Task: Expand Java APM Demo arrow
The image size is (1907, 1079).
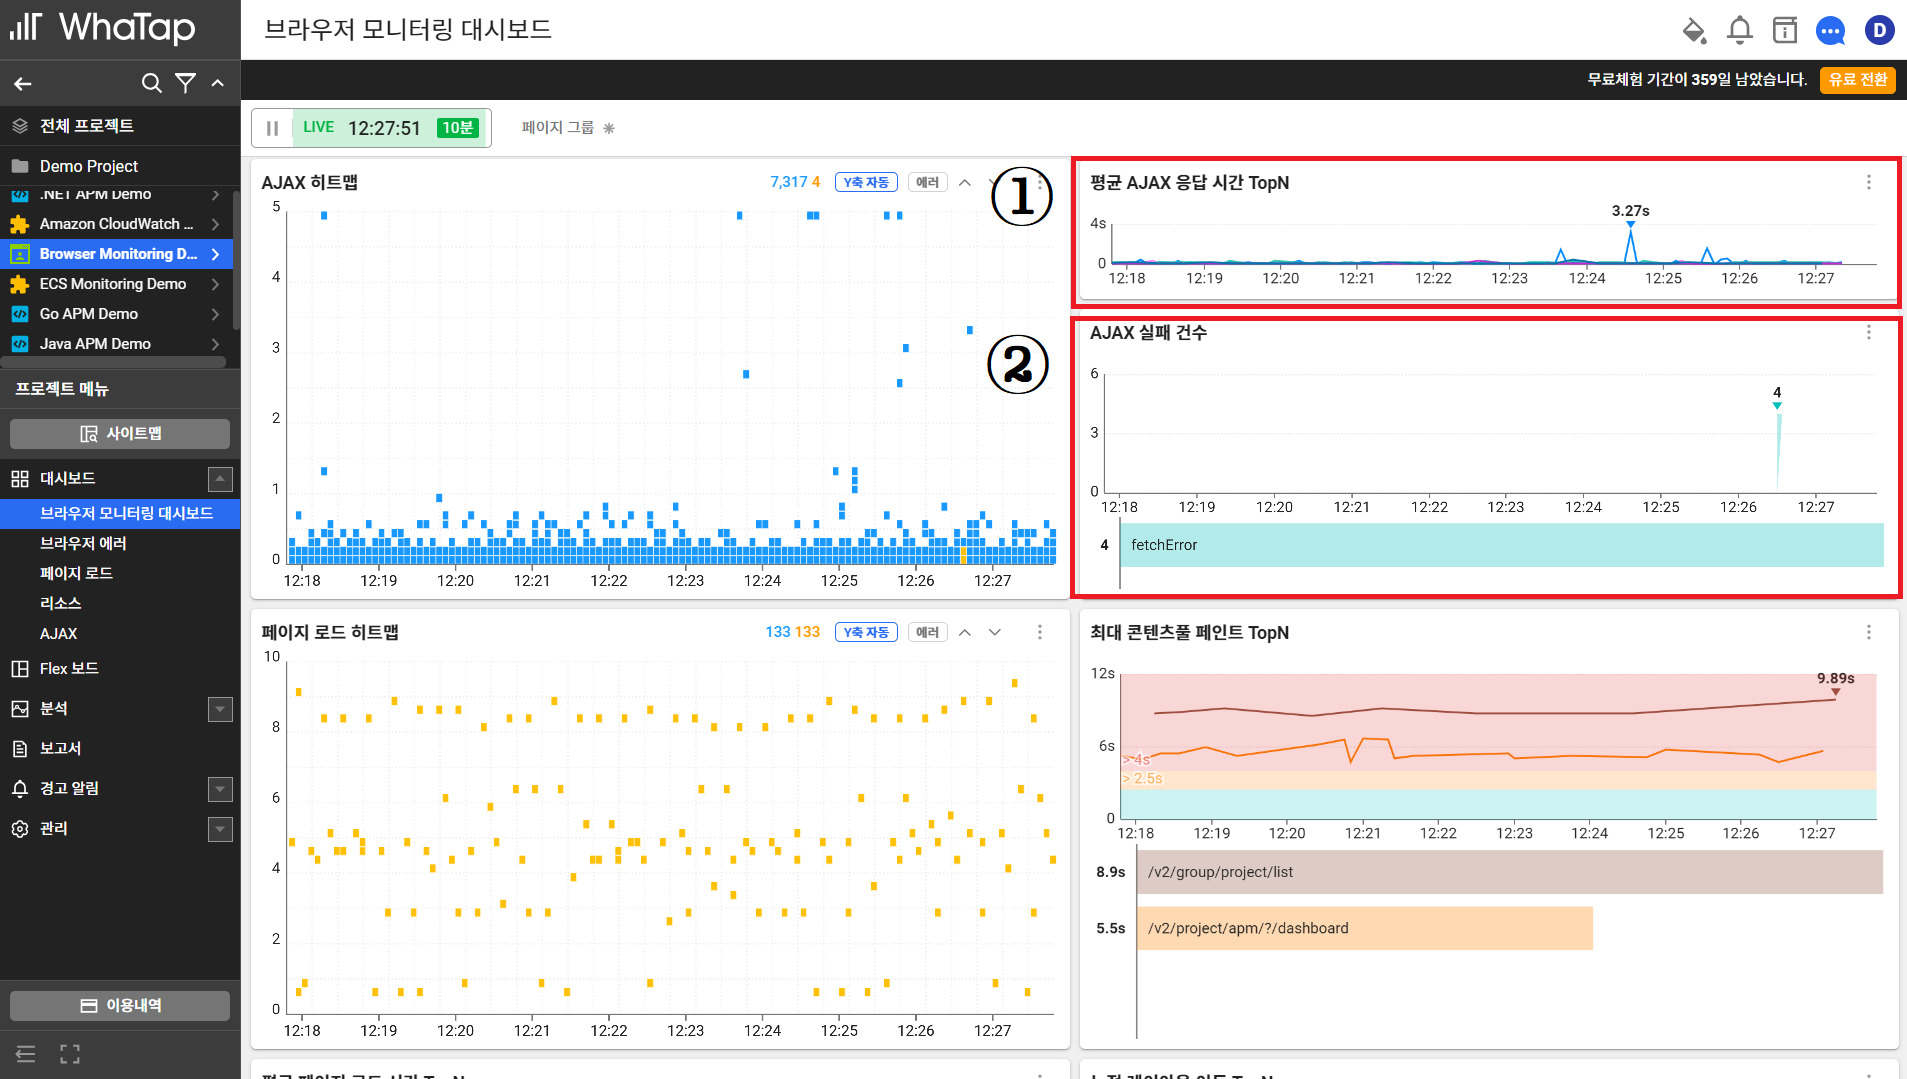Action: tap(215, 344)
